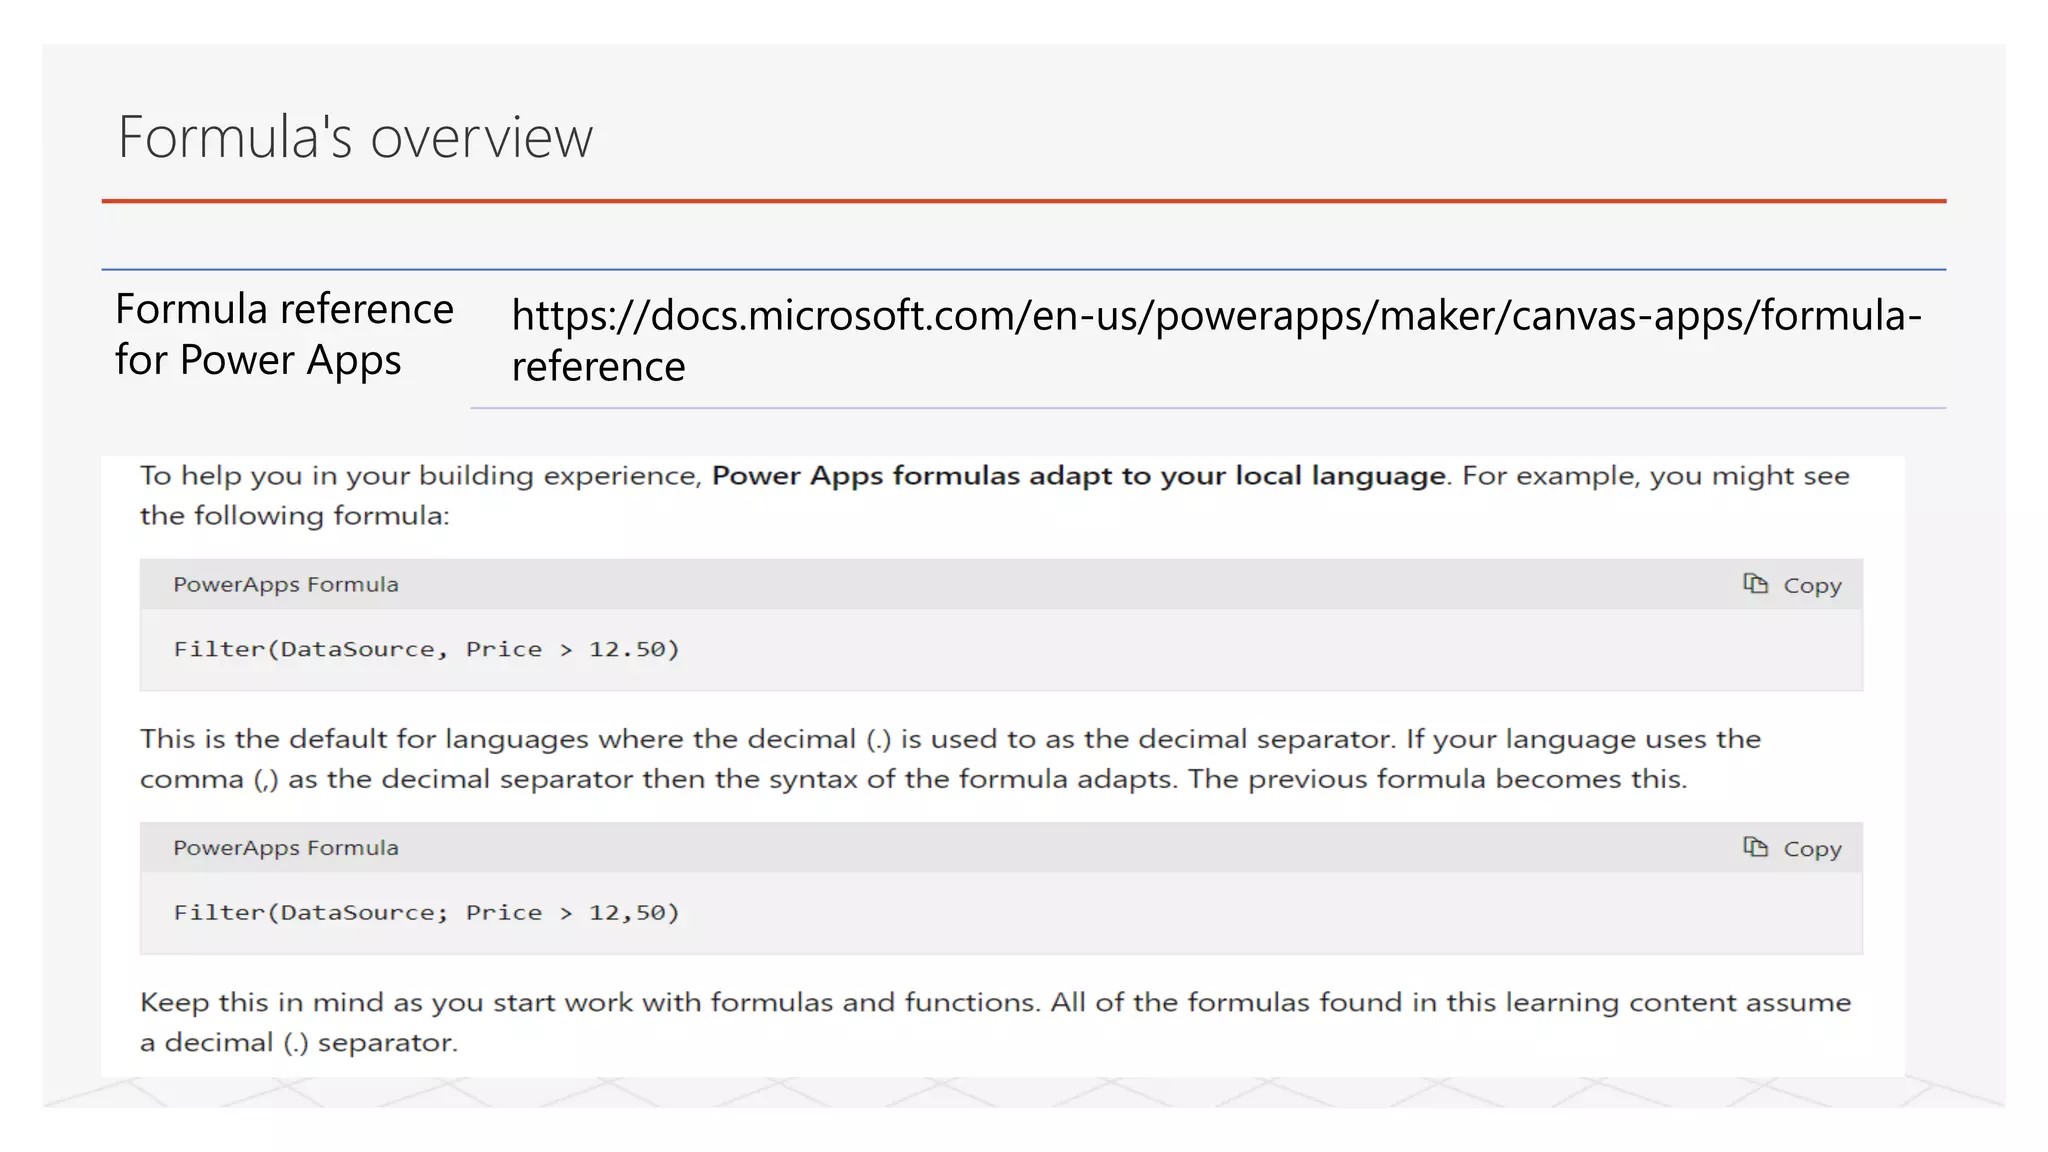Click the Copy label next to the Filter(DataSource; Price > 12,50) block
The image size is (2048, 1152).
tap(1812, 849)
